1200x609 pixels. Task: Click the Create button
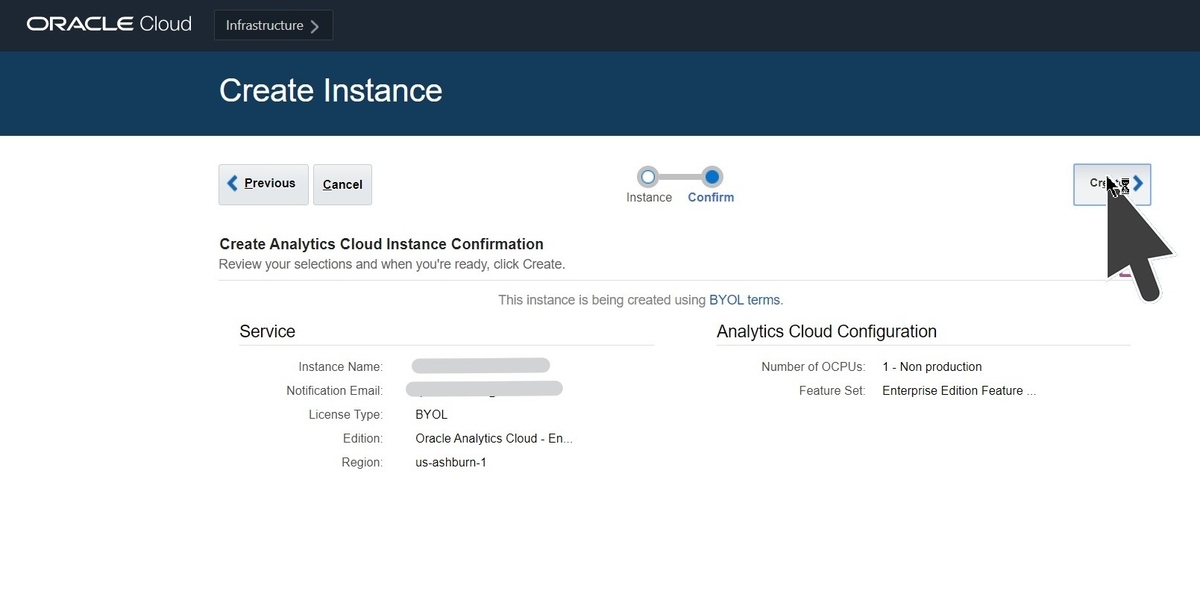[1112, 184]
